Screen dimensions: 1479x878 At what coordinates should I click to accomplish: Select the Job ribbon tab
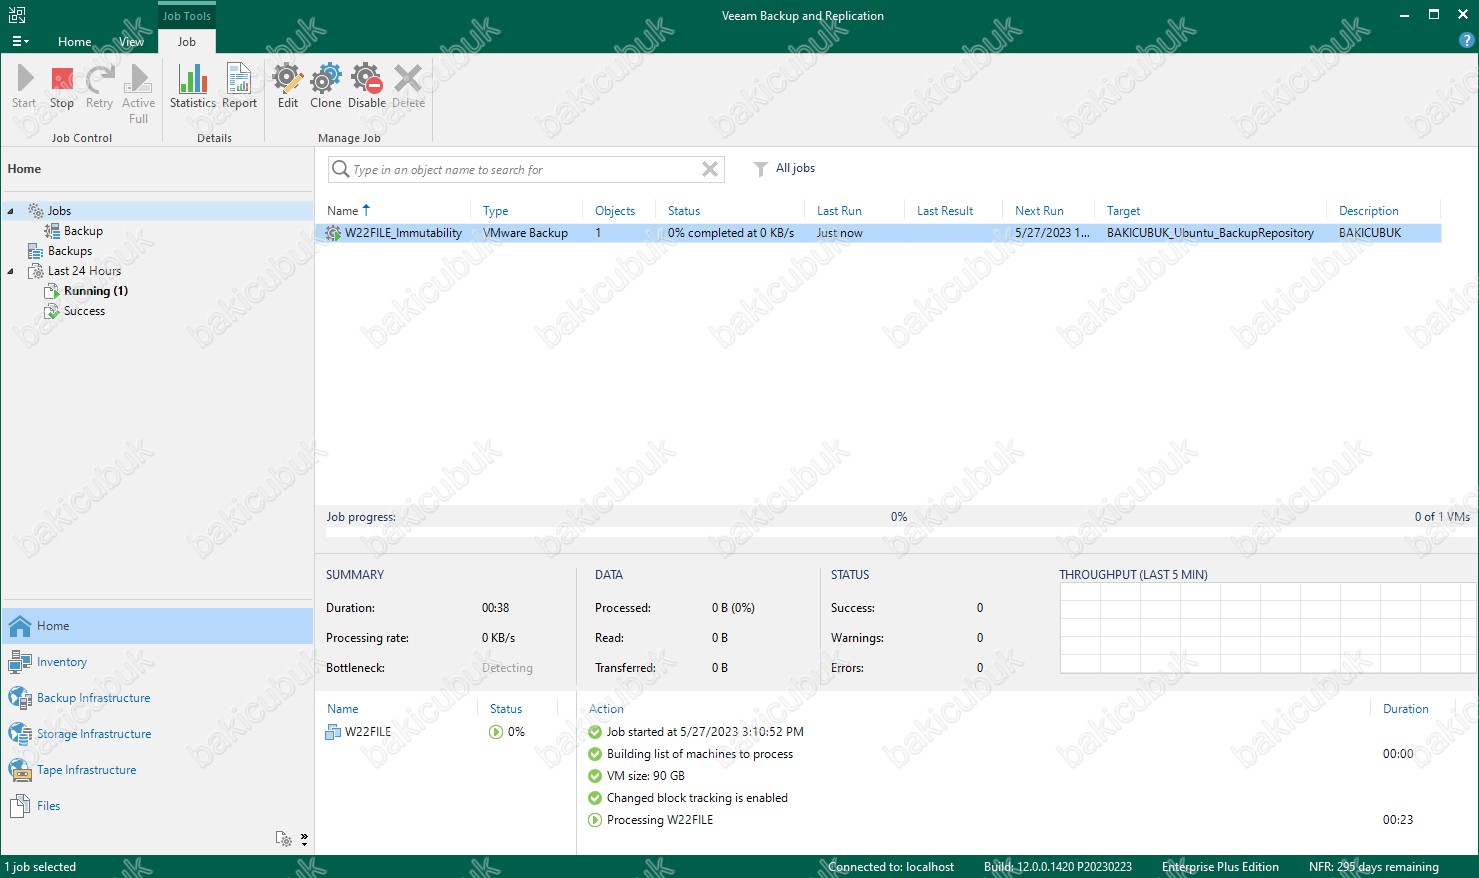click(x=187, y=42)
